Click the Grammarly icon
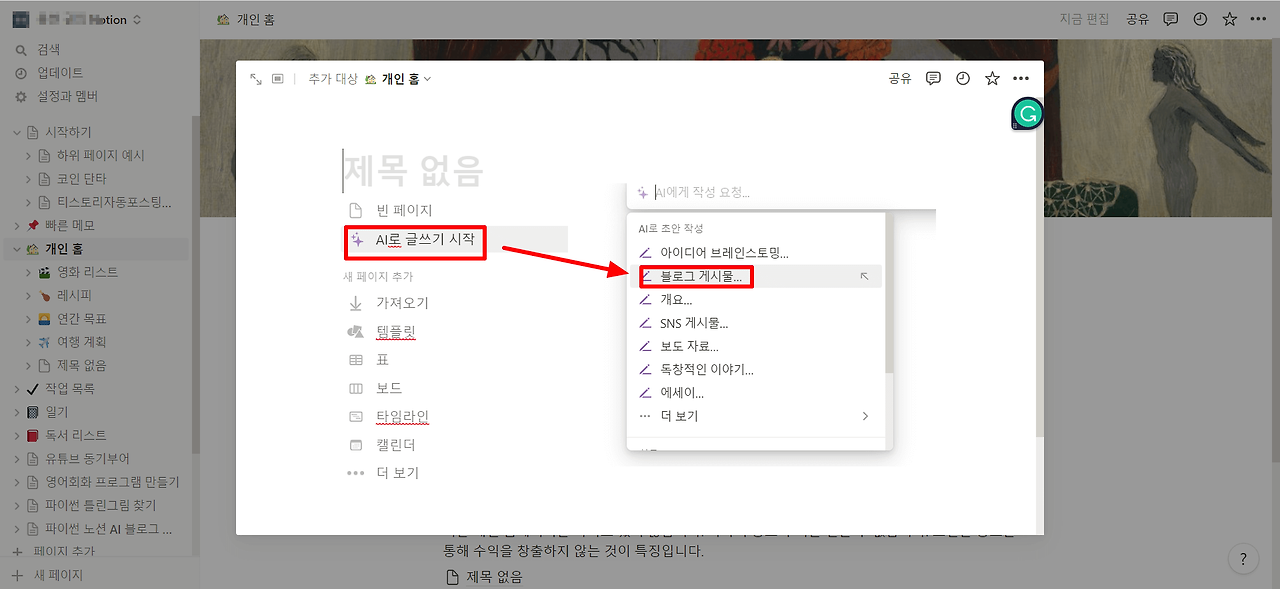1280x589 pixels. [x=1027, y=114]
